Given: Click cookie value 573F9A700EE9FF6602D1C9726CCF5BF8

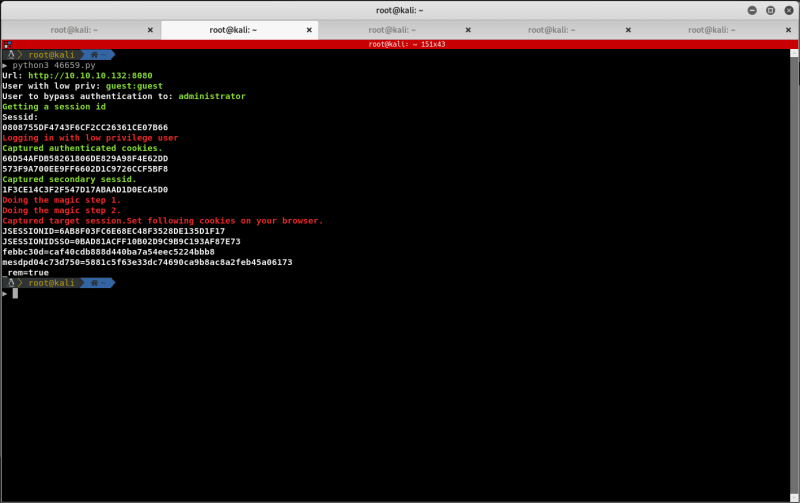Looking at the screenshot, I should click(x=85, y=169).
